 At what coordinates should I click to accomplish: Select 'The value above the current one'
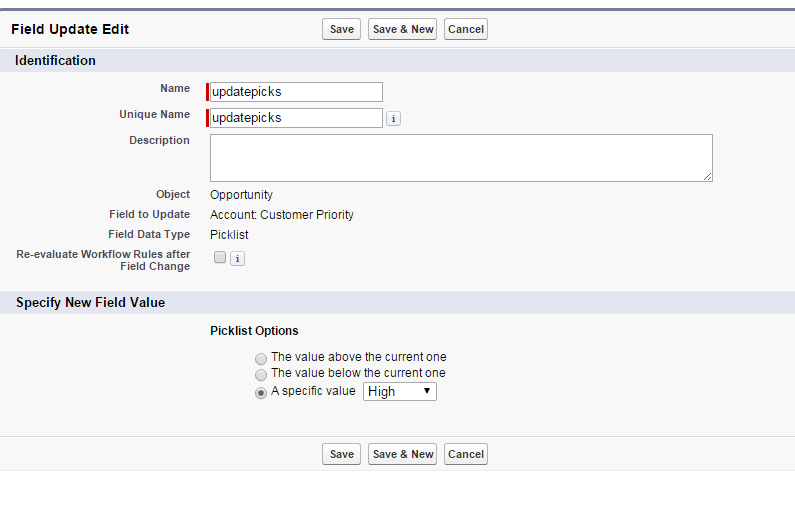(261, 358)
